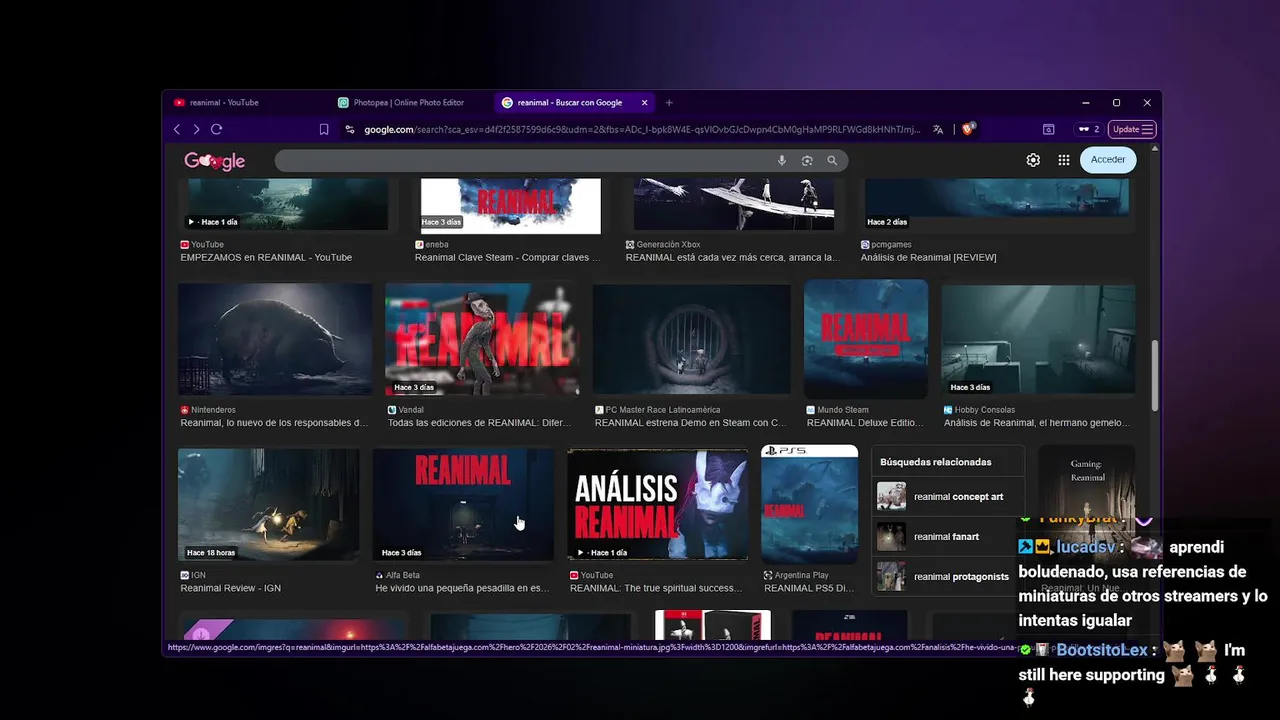Click the Google logo
The height and width of the screenshot is (720, 1280).
point(214,161)
